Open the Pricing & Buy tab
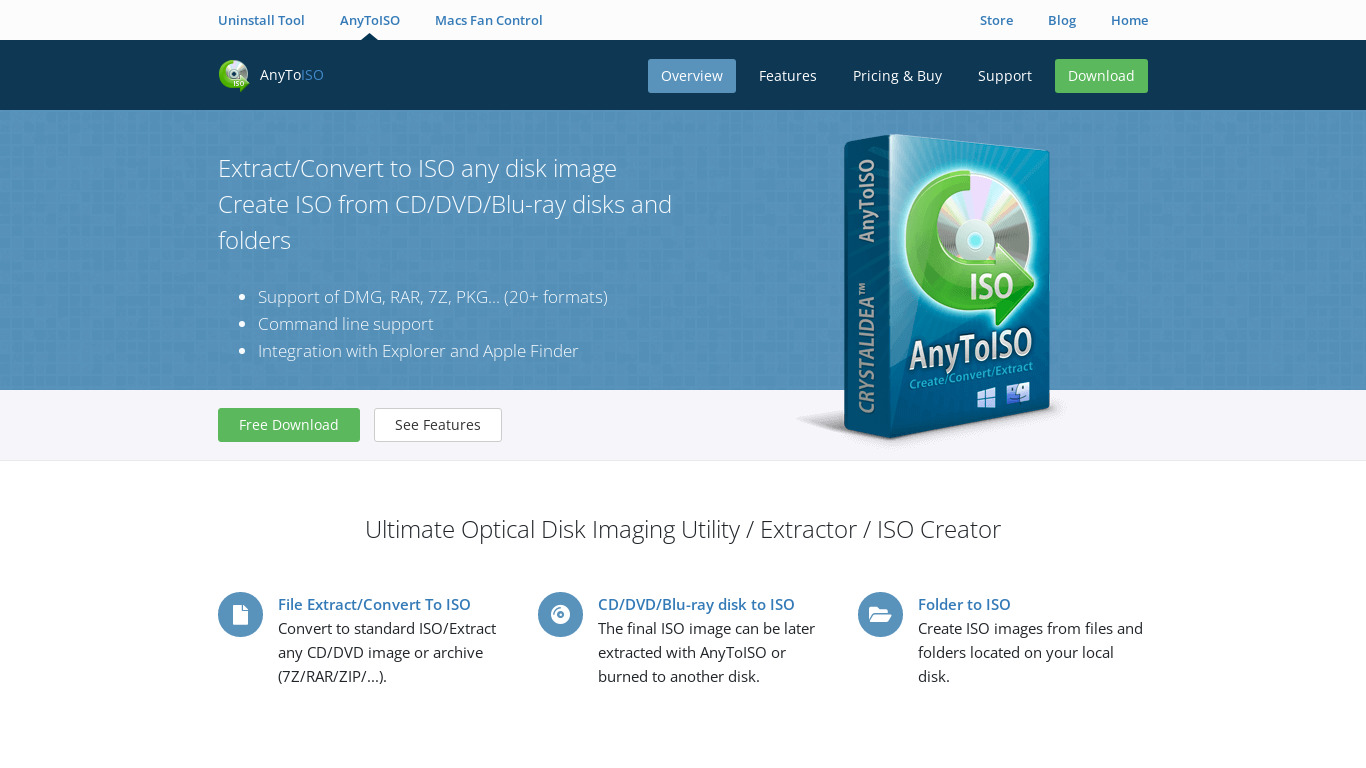The image size is (1366, 768). pyautogui.click(x=897, y=76)
